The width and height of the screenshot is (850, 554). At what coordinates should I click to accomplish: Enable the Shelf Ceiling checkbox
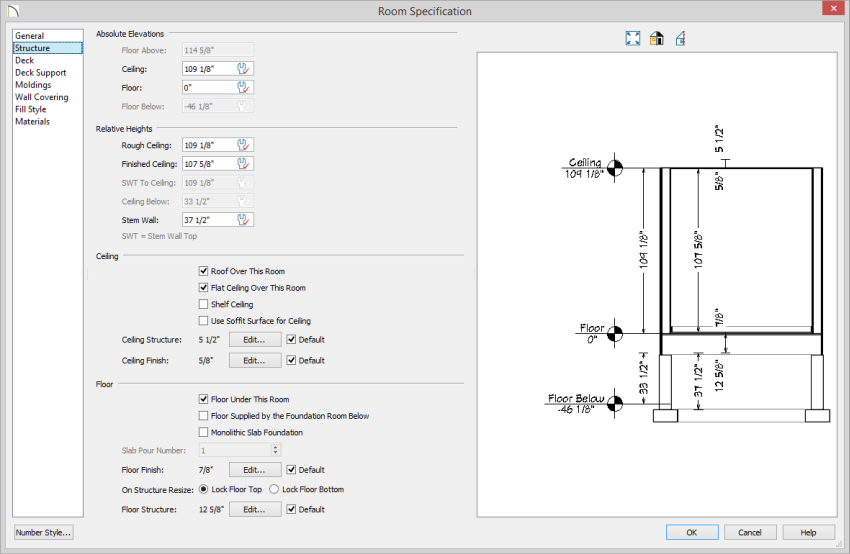[203, 304]
